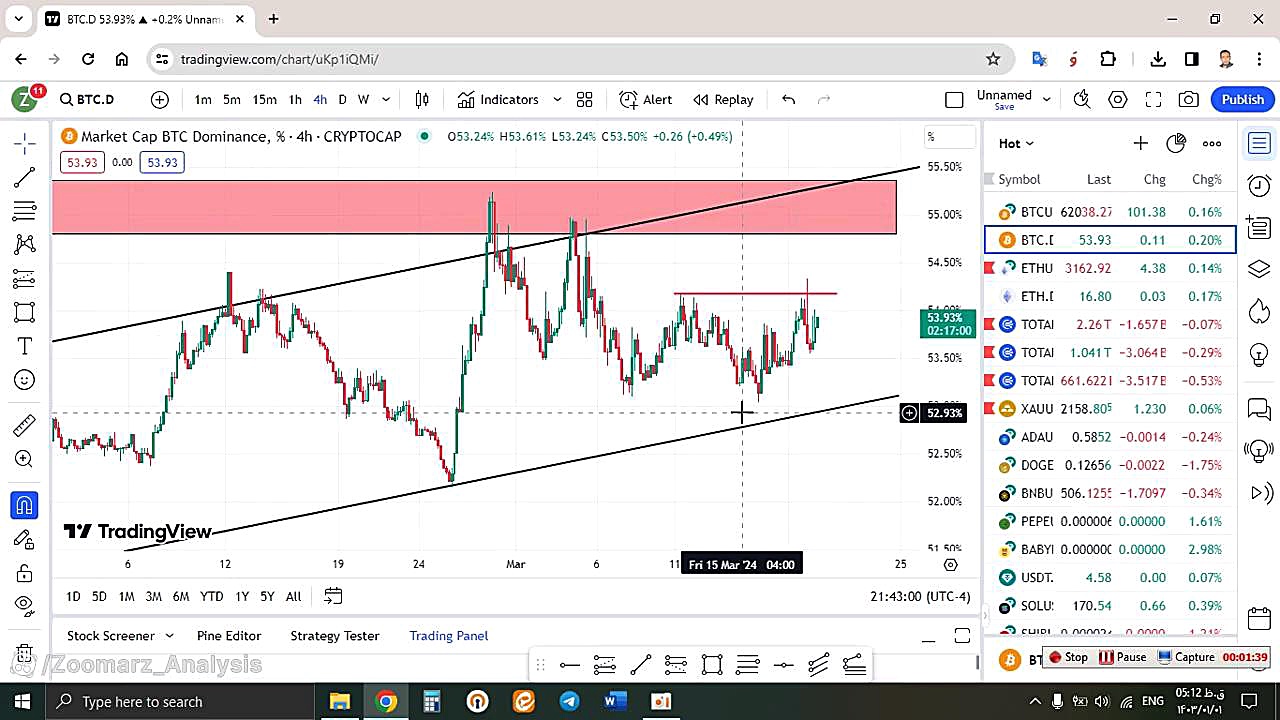Add a symbol to compare

(x=160, y=99)
